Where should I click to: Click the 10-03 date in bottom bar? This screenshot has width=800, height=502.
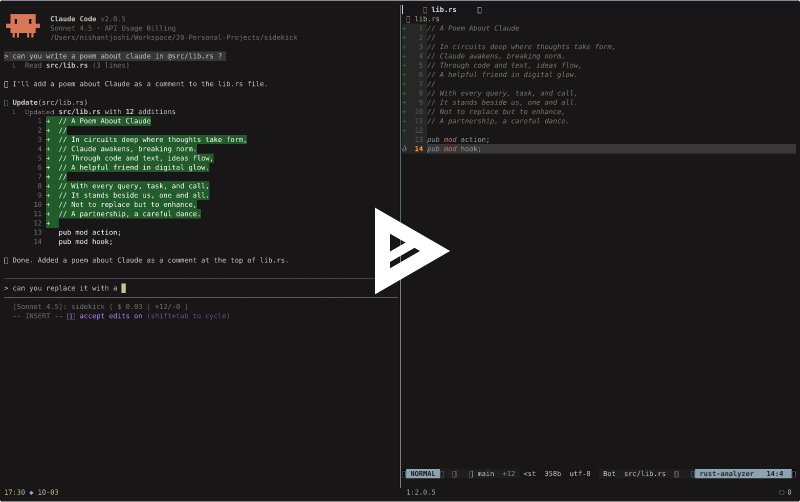pos(47,492)
